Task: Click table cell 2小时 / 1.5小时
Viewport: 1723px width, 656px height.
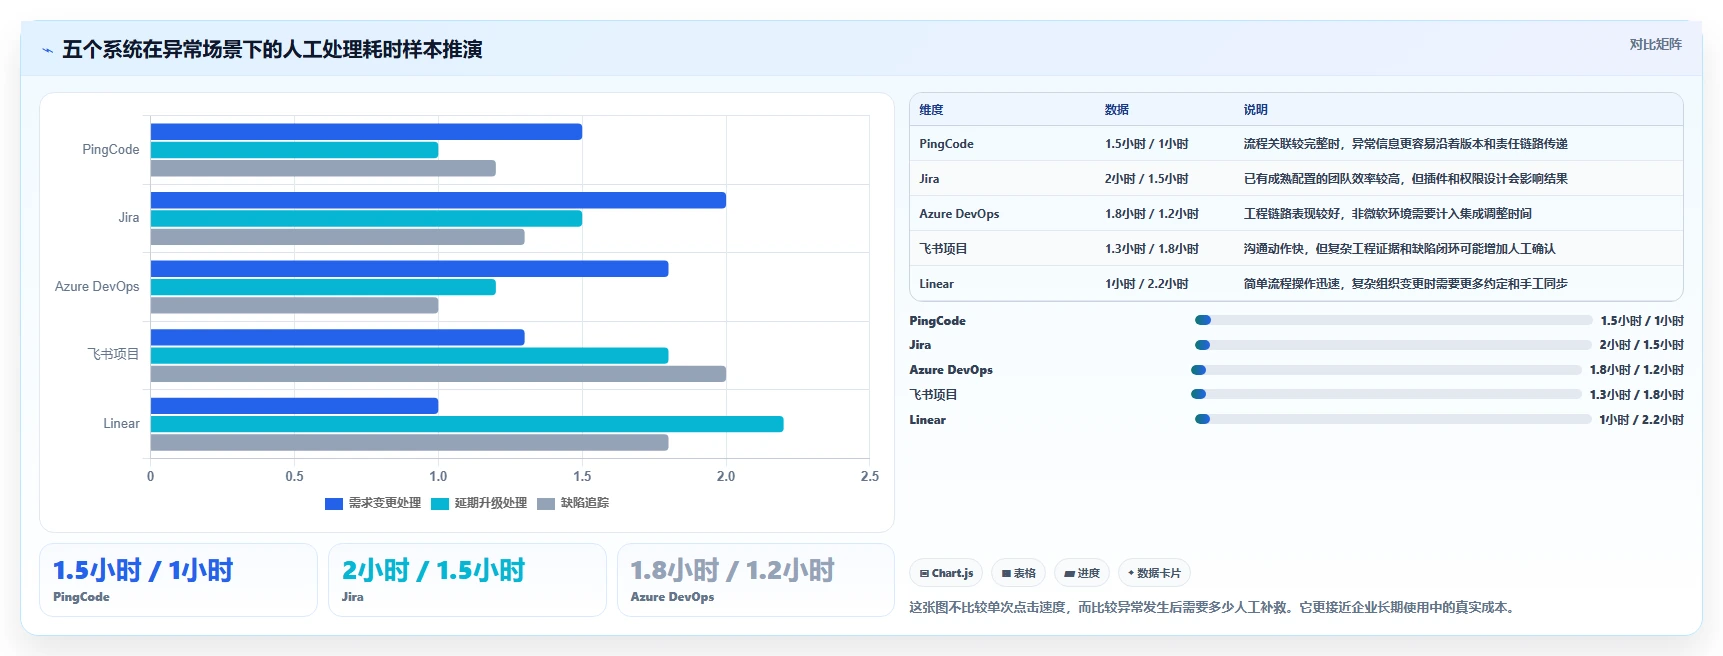Action: [x=1147, y=179]
